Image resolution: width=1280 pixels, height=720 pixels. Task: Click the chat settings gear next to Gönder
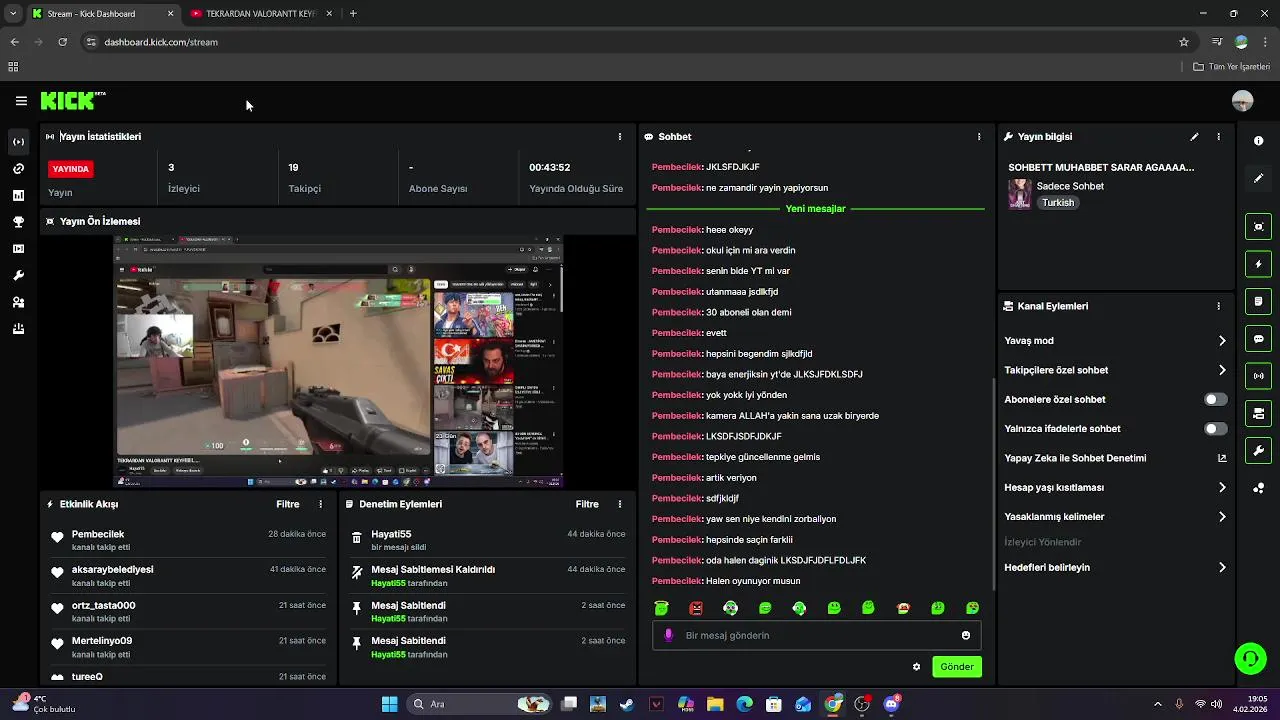point(916,667)
